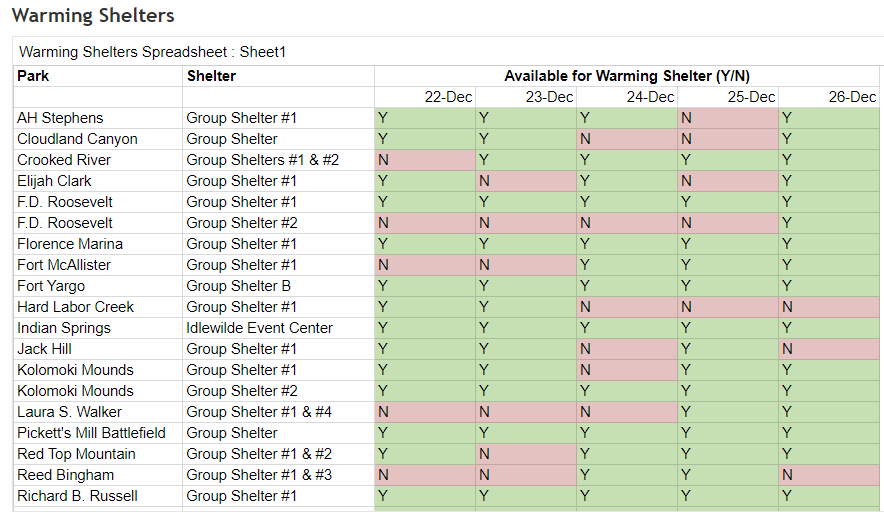Click the 'Available for Warming Shelter (Y/N)' header
Viewport: 884px width, 512px height.
click(x=627, y=76)
